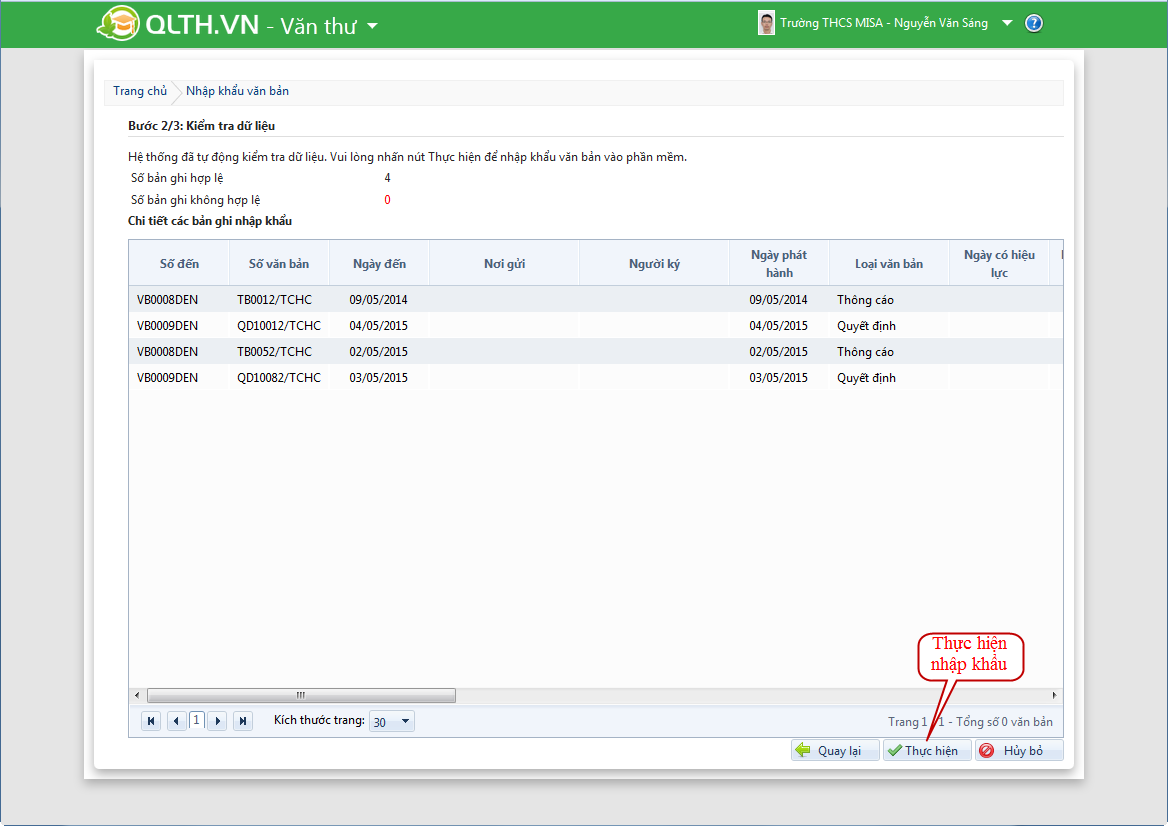Click the Ngày đến cell 09/05/2014
The width and height of the screenshot is (1168, 826).
coord(378,299)
